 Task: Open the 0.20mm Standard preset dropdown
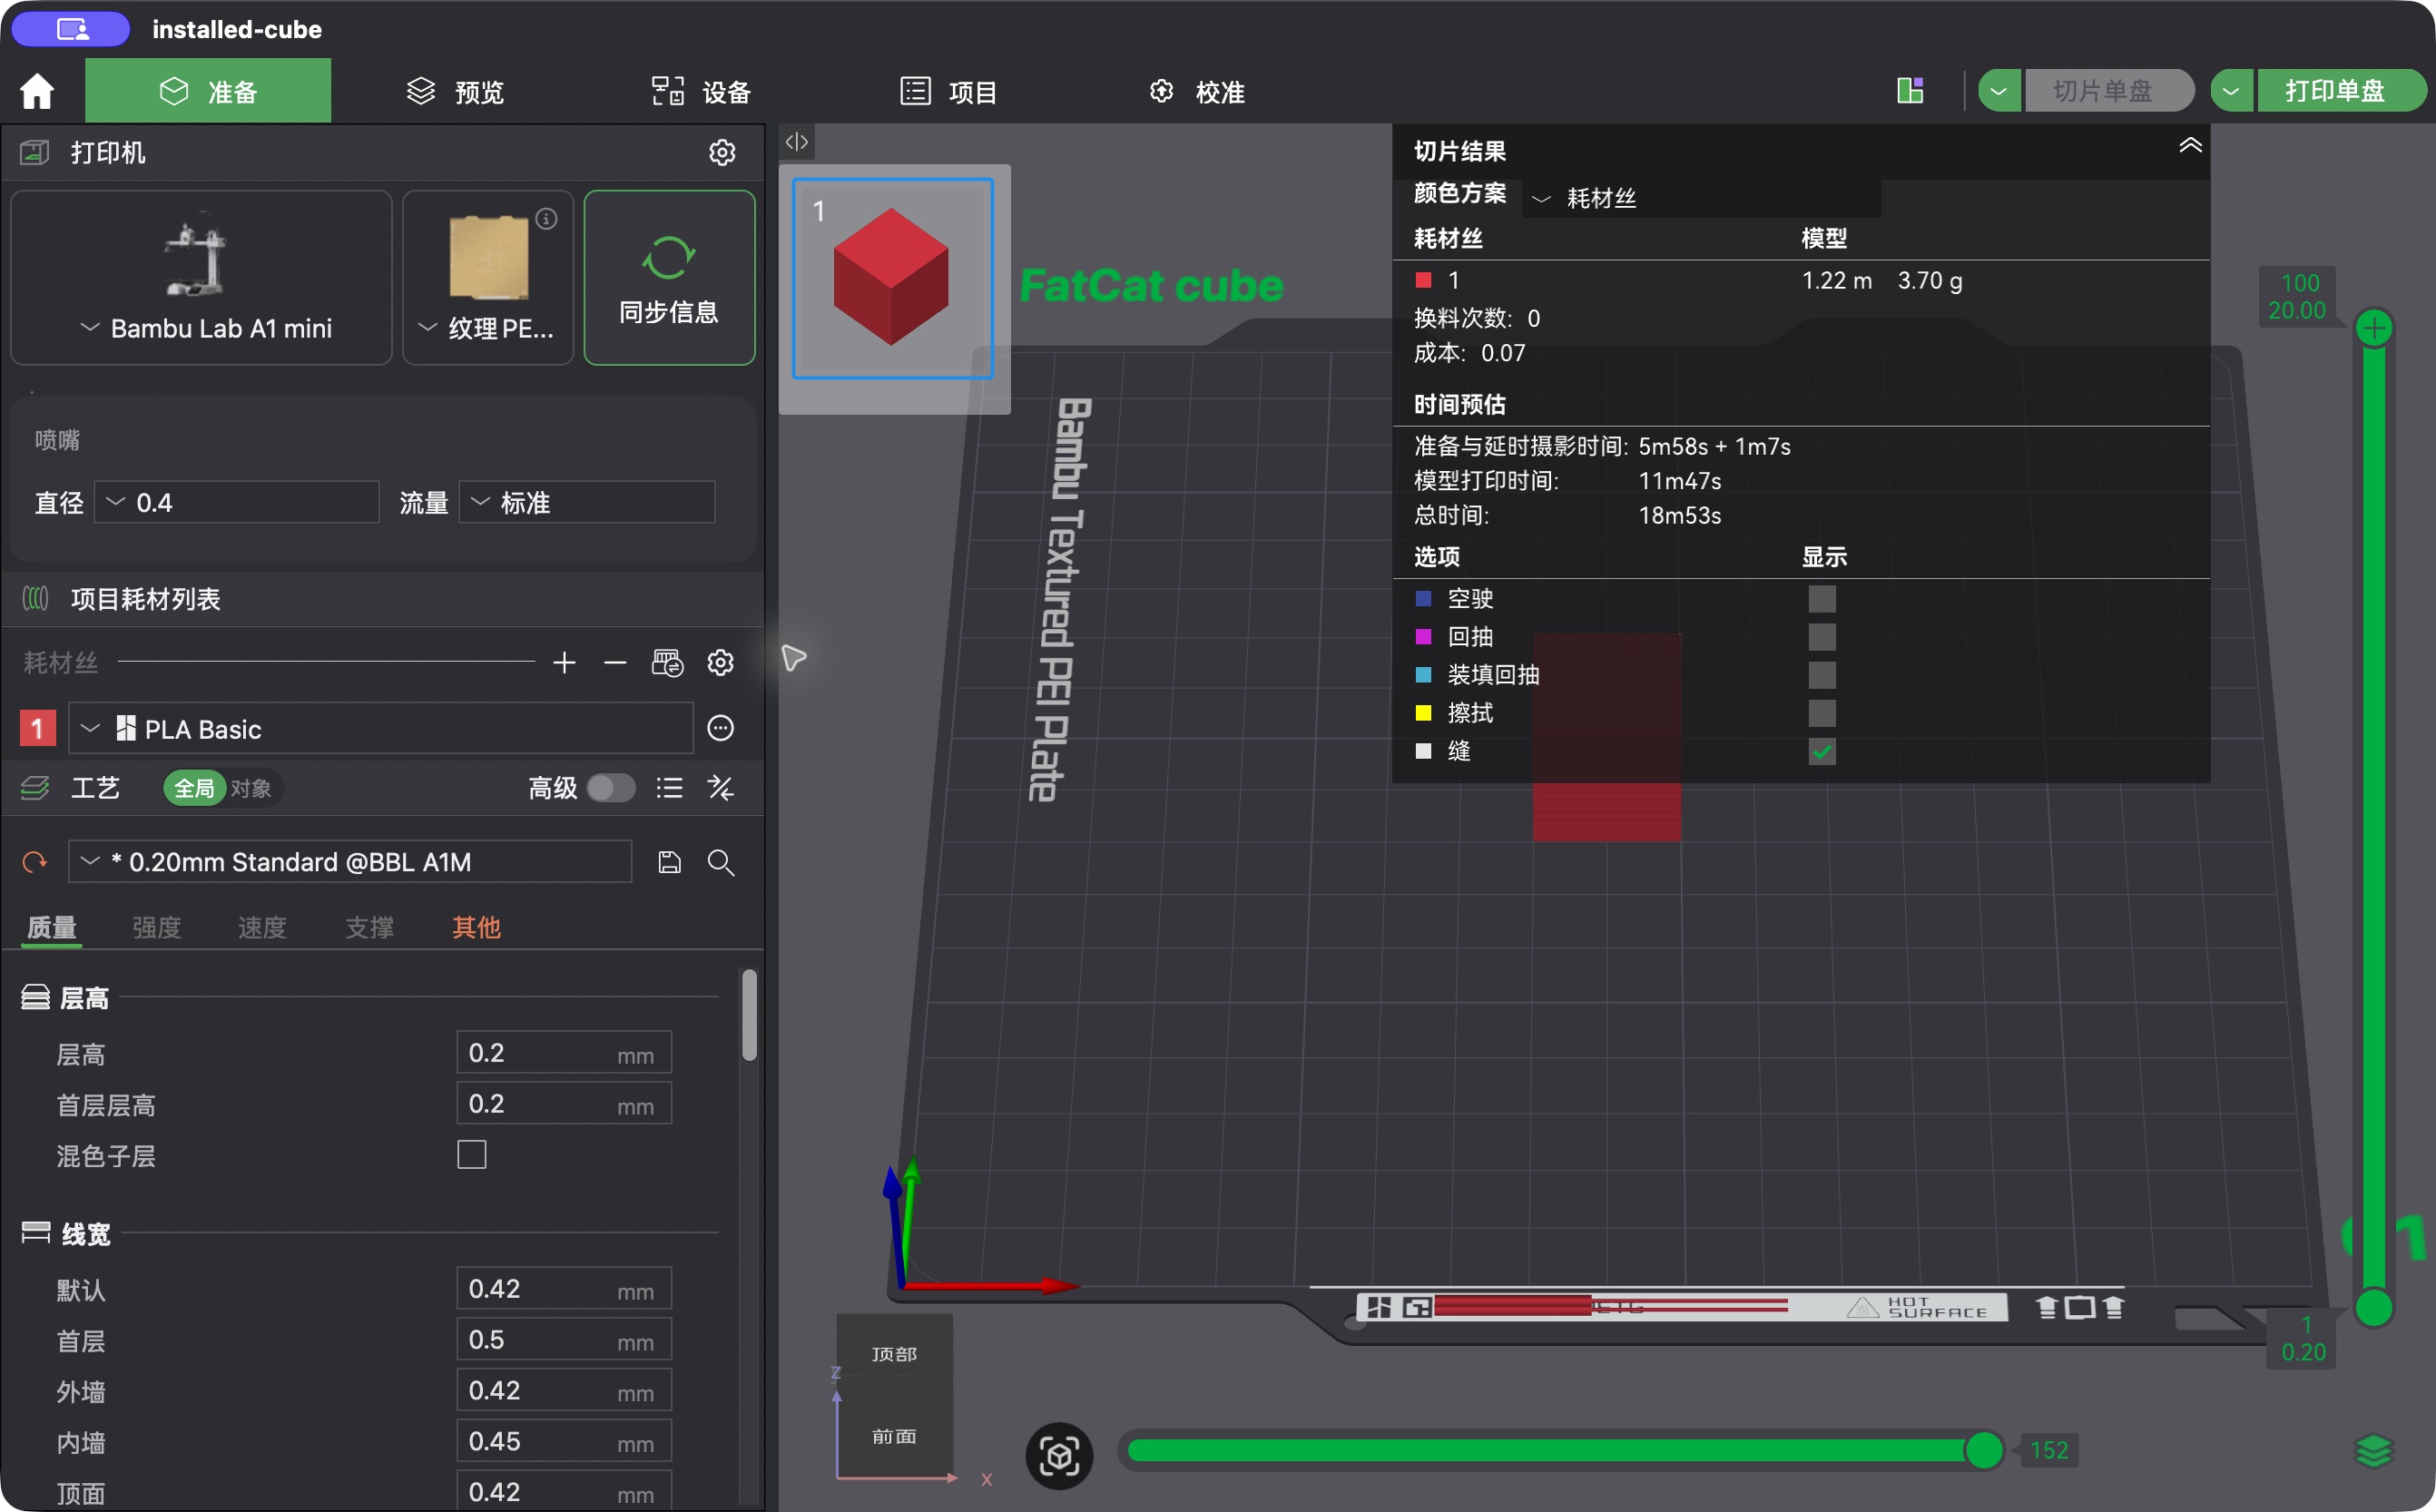point(350,861)
